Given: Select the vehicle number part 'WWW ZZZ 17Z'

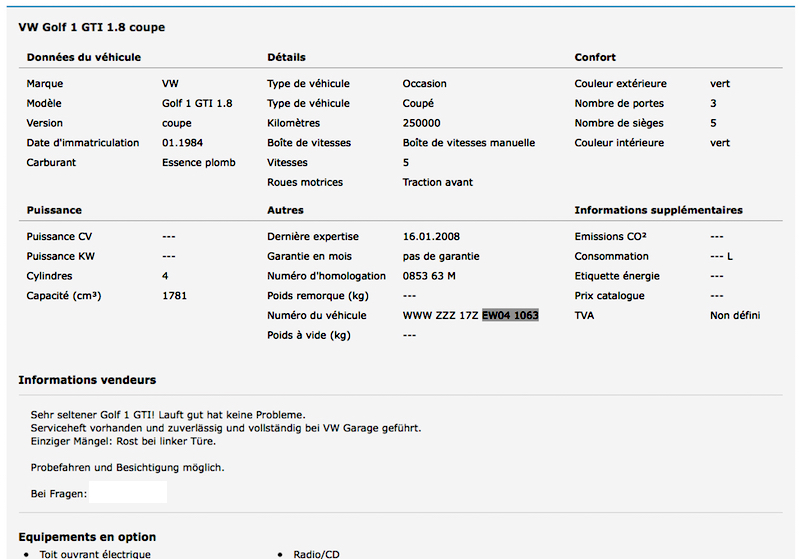Looking at the screenshot, I should click(440, 316).
